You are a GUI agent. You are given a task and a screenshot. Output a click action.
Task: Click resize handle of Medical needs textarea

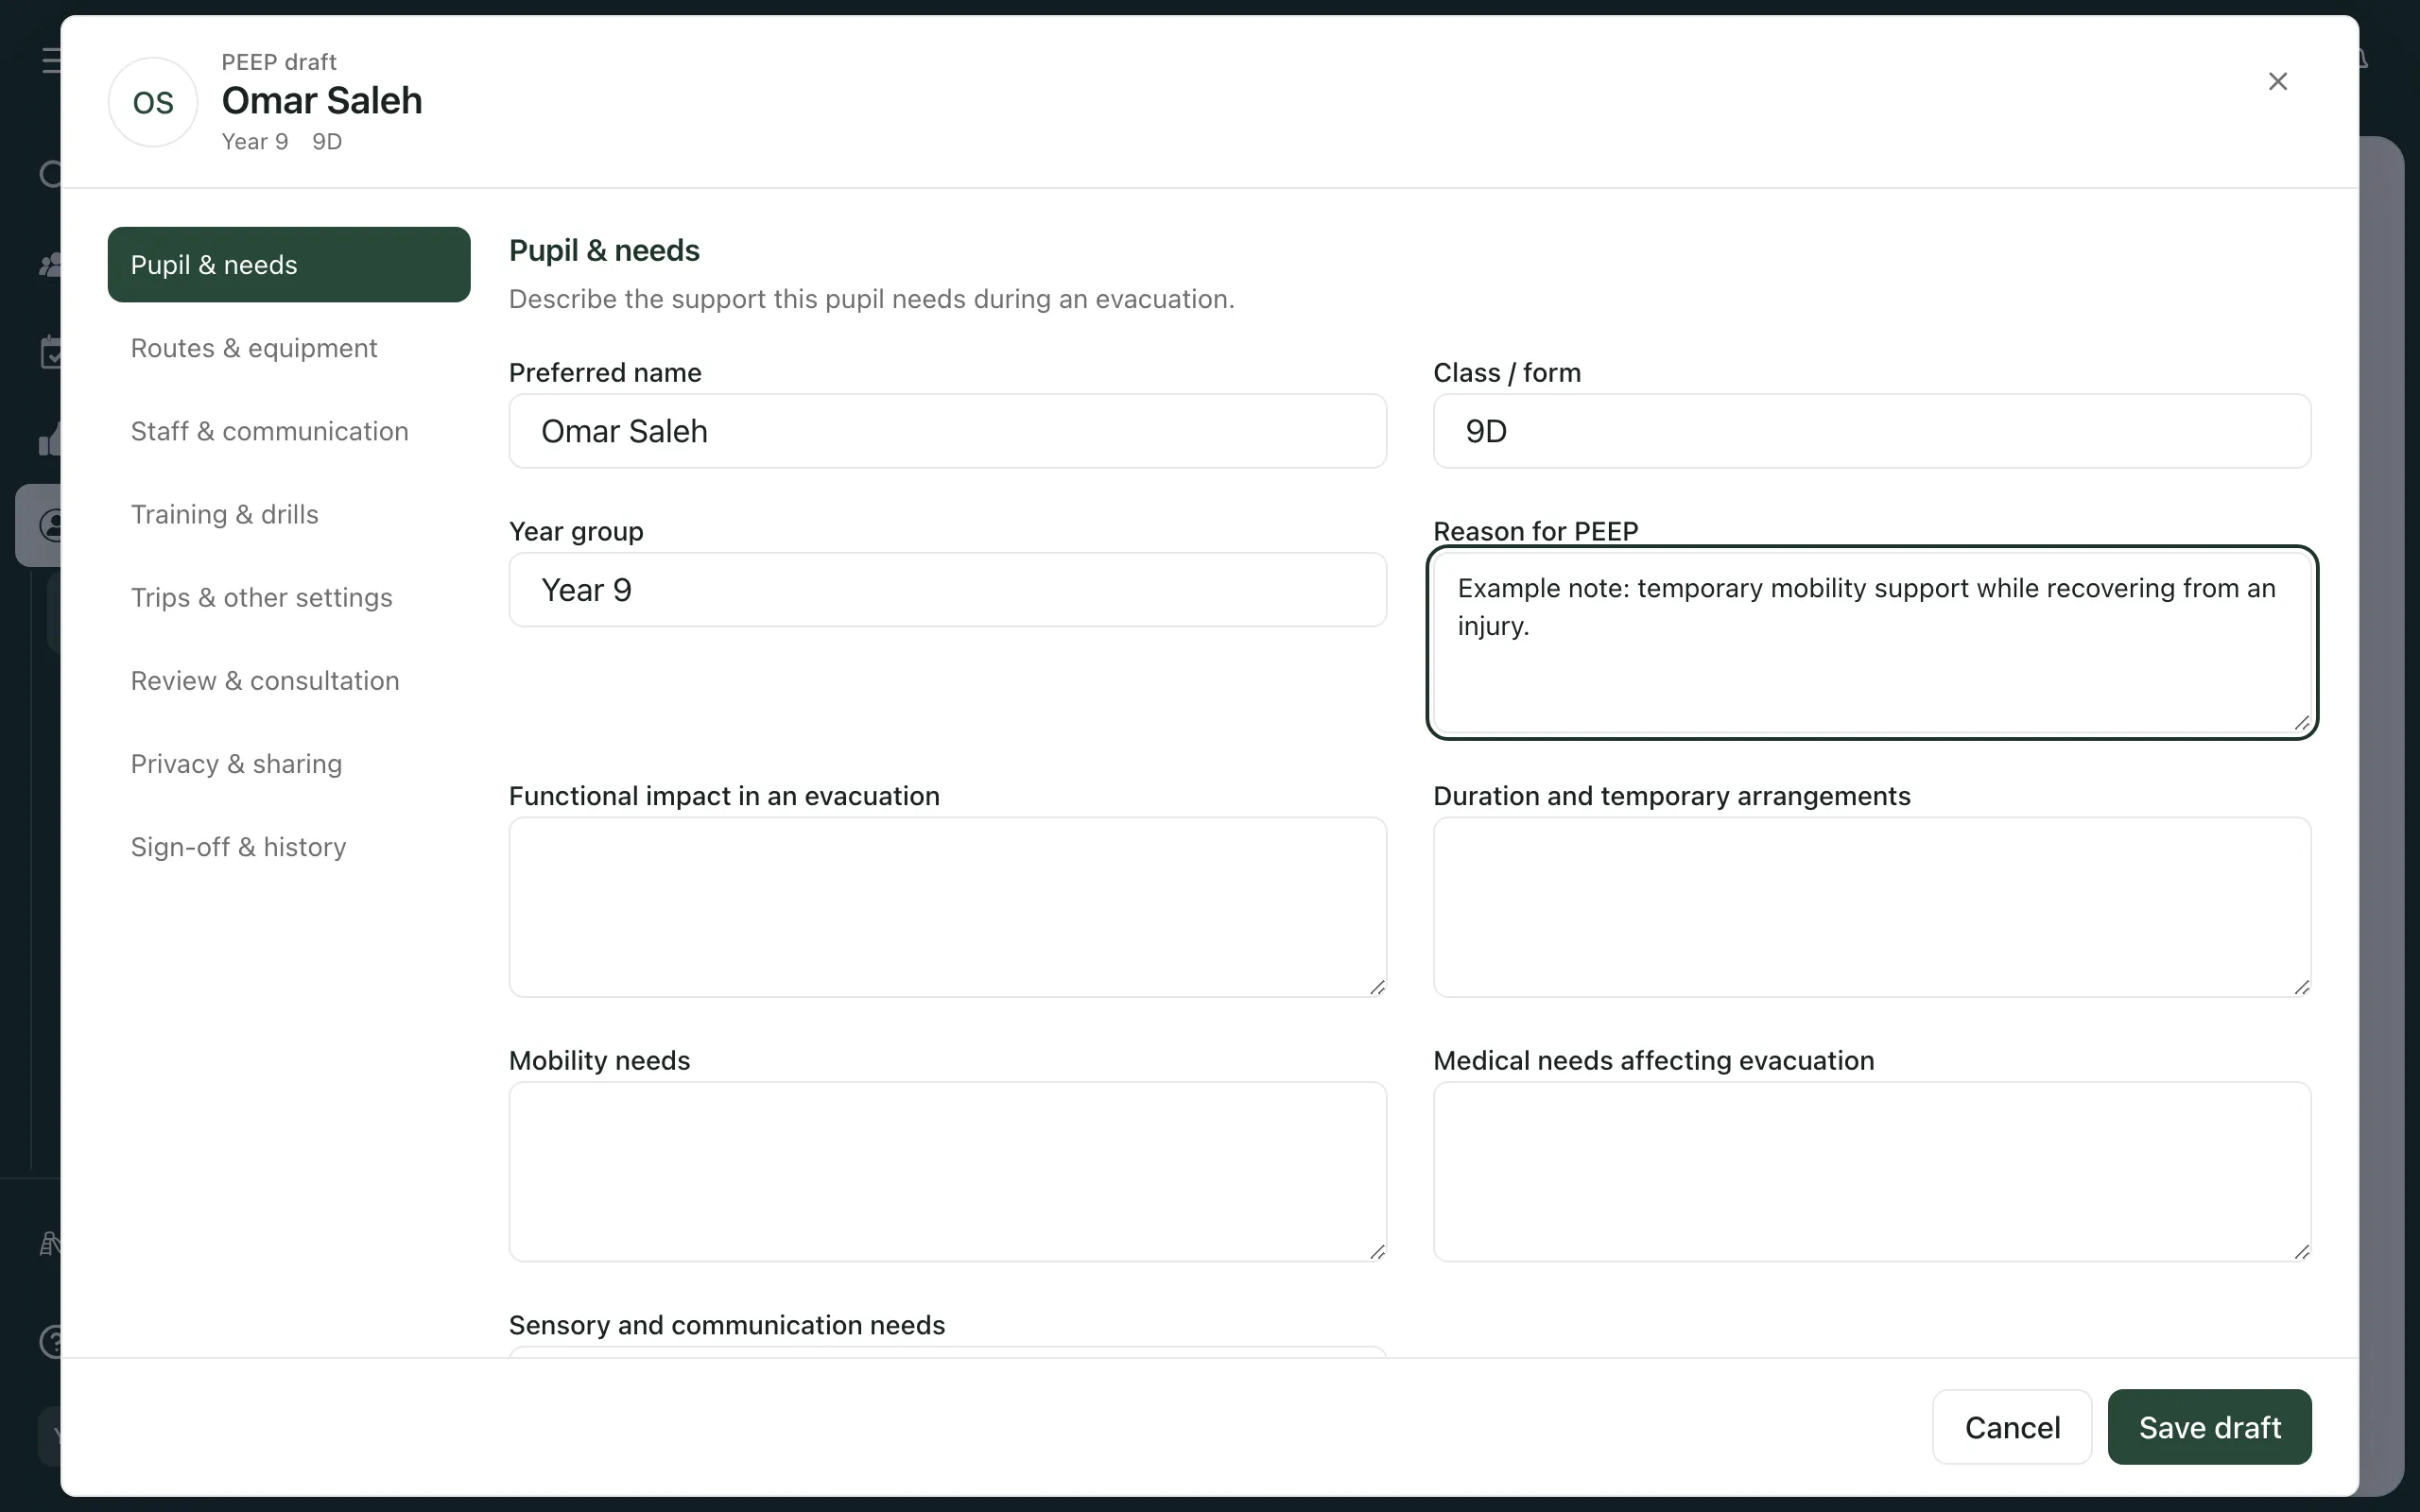pyautogui.click(x=2301, y=1251)
